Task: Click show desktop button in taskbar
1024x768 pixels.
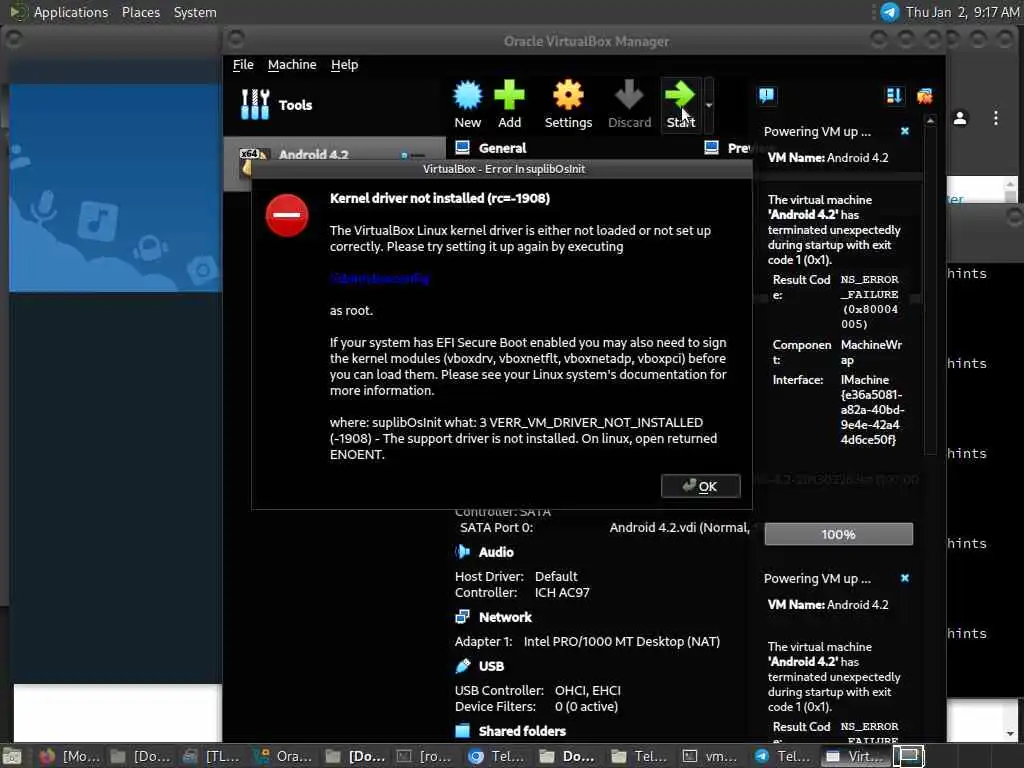Action: [x=12, y=756]
